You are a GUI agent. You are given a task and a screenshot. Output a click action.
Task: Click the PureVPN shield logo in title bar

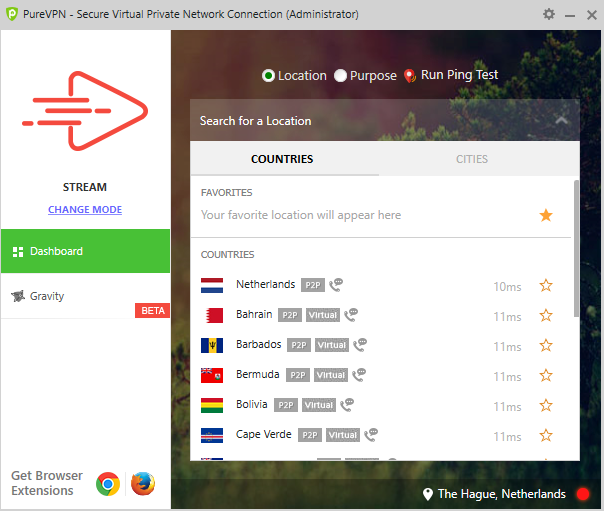point(12,15)
